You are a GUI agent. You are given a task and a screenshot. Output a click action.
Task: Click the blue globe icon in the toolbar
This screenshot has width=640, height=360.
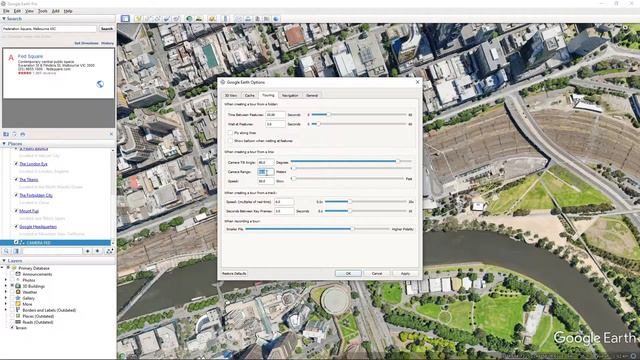click(x=276, y=19)
